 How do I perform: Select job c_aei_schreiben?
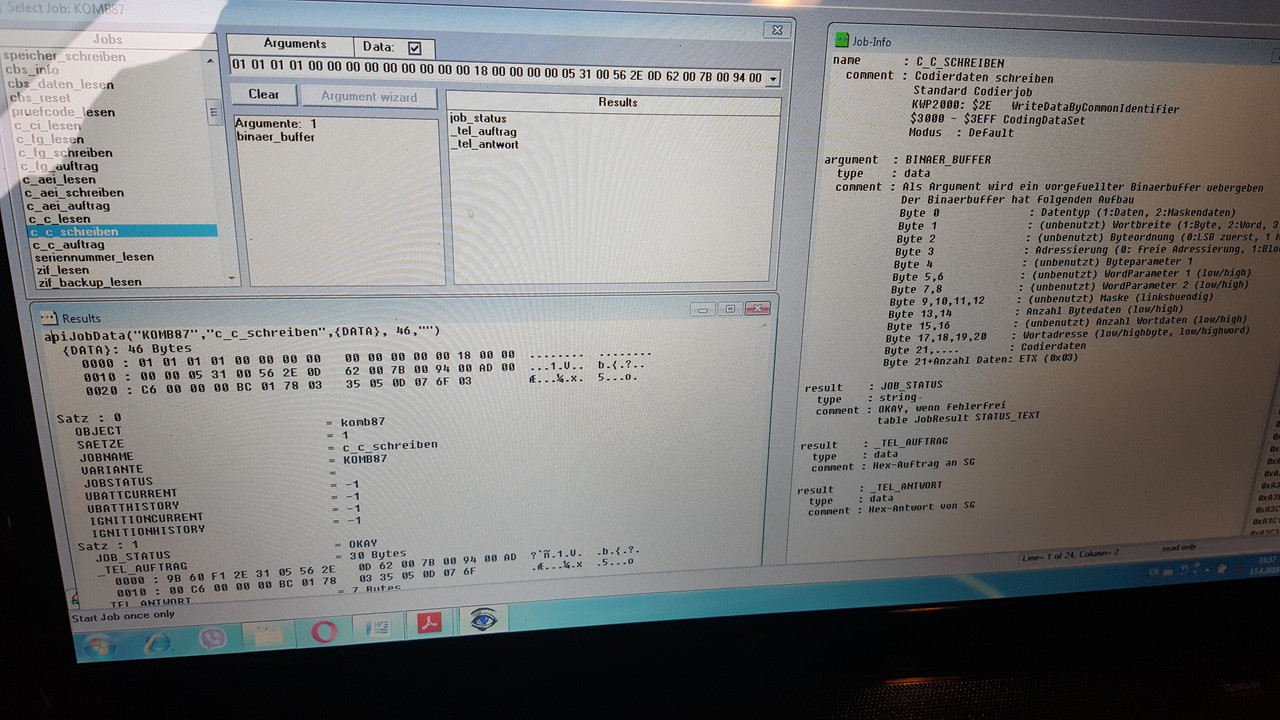(x=75, y=192)
